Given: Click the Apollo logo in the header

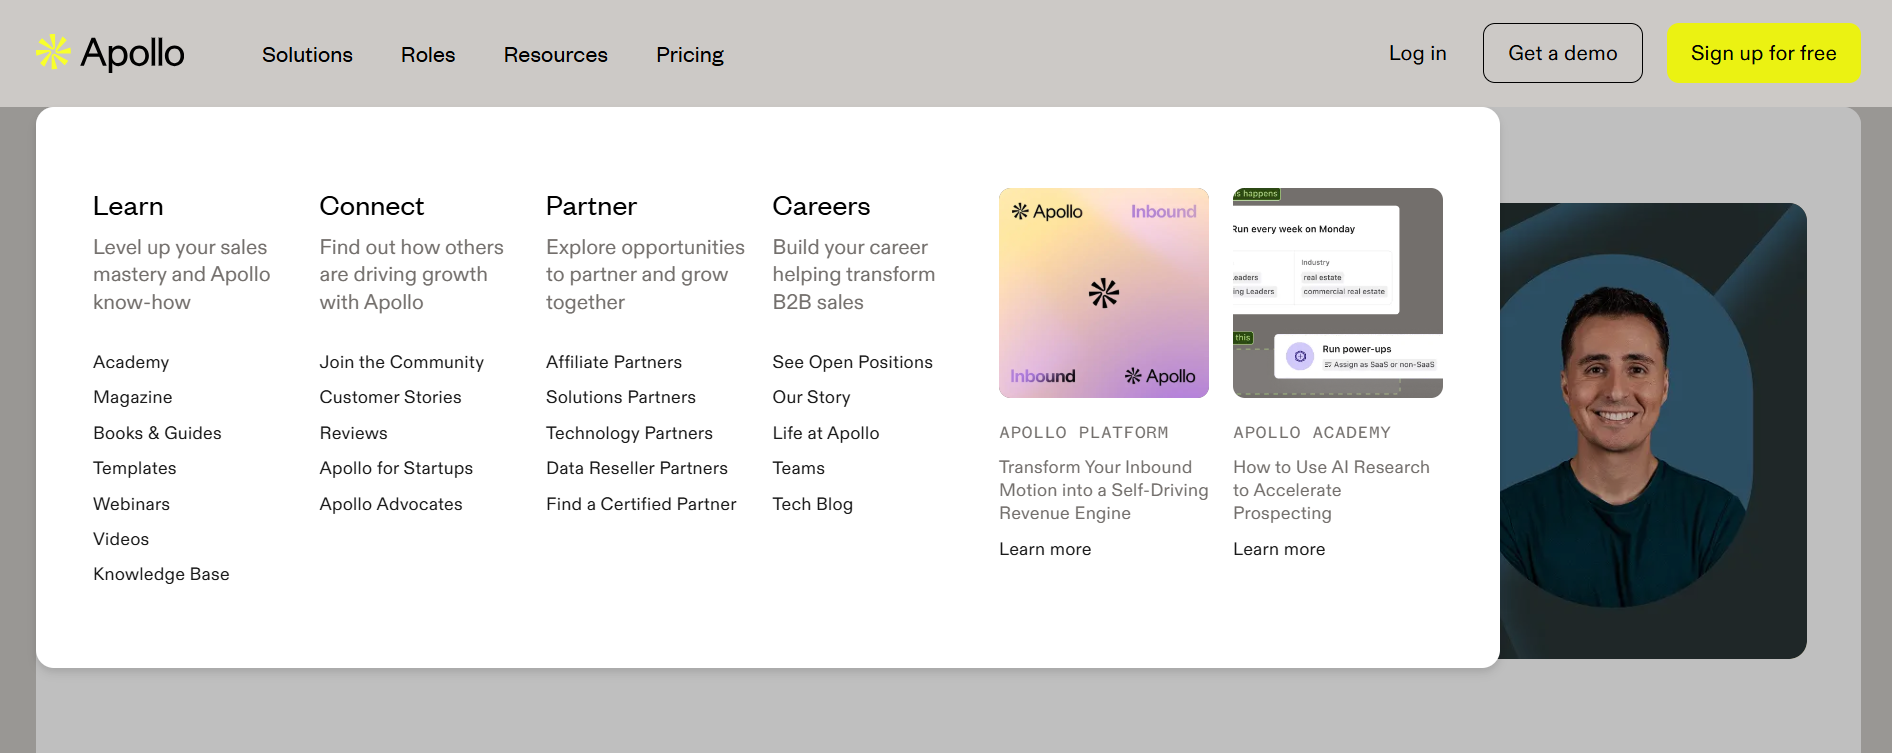Looking at the screenshot, I should coord(110,53).
